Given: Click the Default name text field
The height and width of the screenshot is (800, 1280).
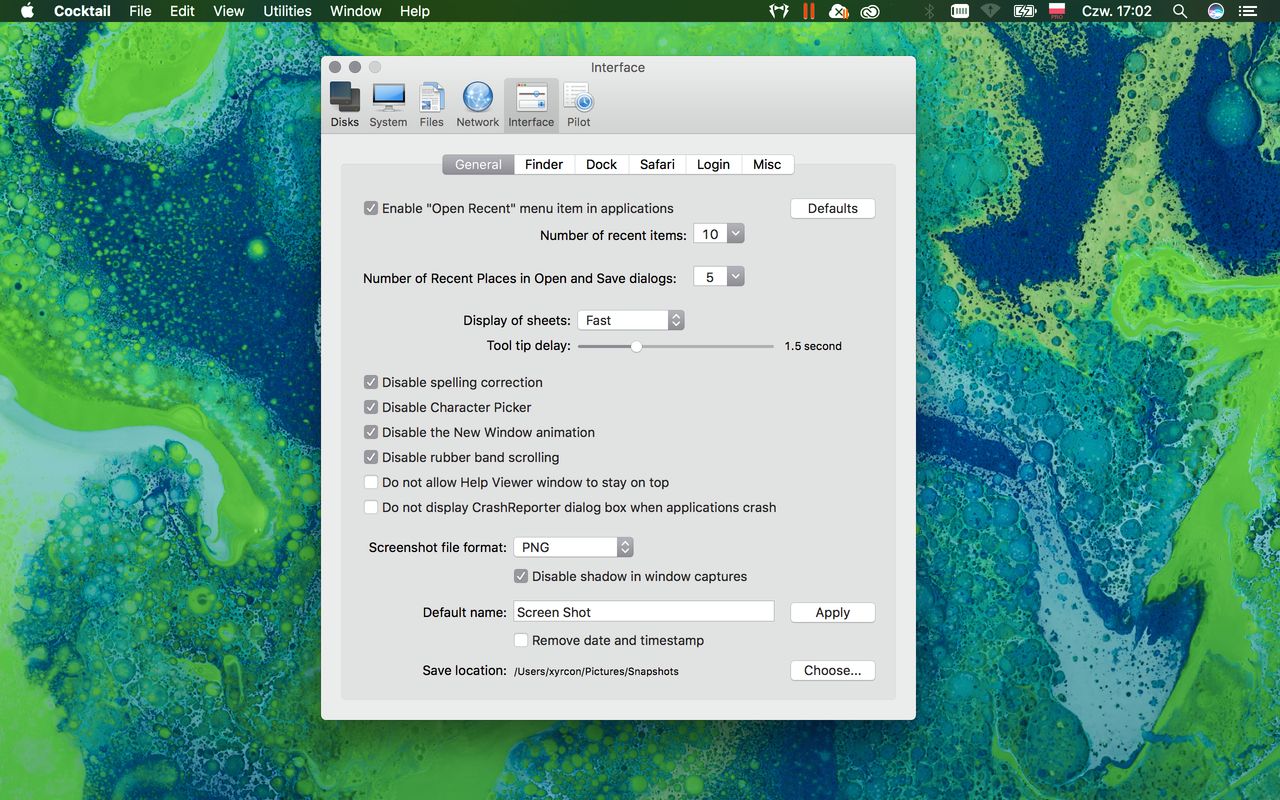Looking at the screenshot, I should coord(643,612).
